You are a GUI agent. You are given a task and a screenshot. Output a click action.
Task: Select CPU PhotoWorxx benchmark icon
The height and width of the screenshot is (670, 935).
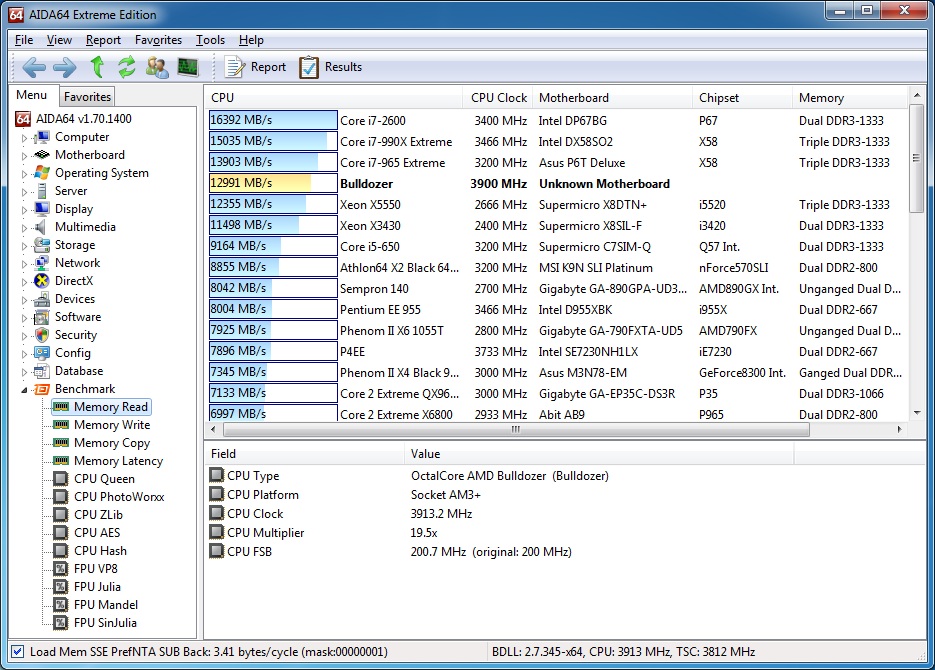pos(61,497)
